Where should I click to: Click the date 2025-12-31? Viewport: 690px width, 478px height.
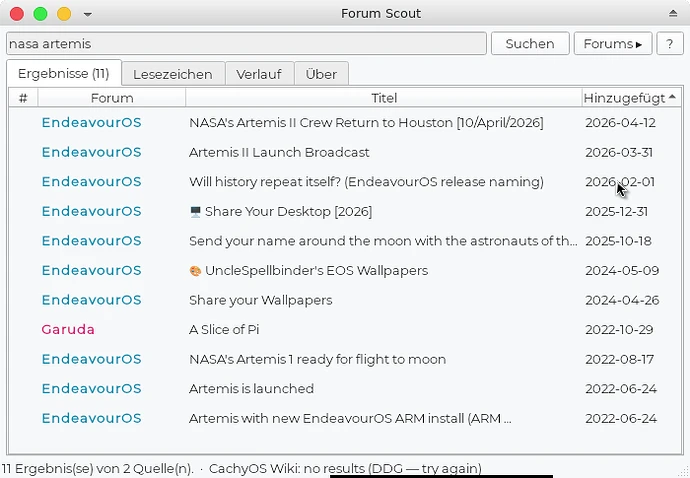pyautogui.click(x=617, y=211)
